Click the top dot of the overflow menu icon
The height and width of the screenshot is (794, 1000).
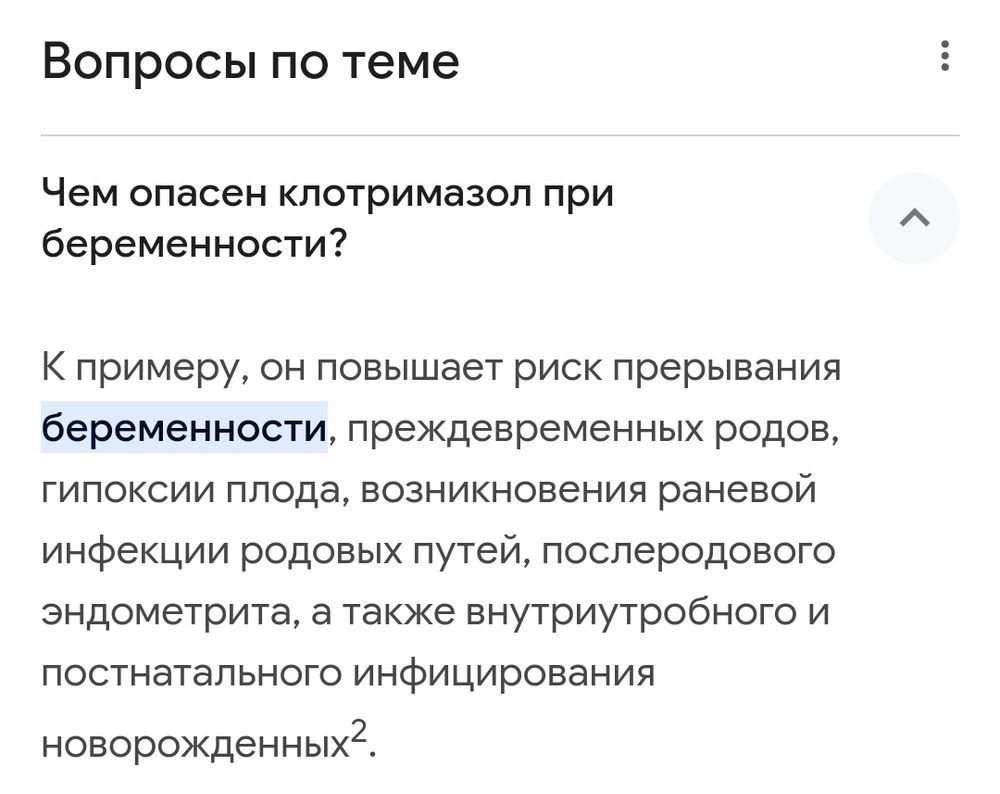coord(945,45)
